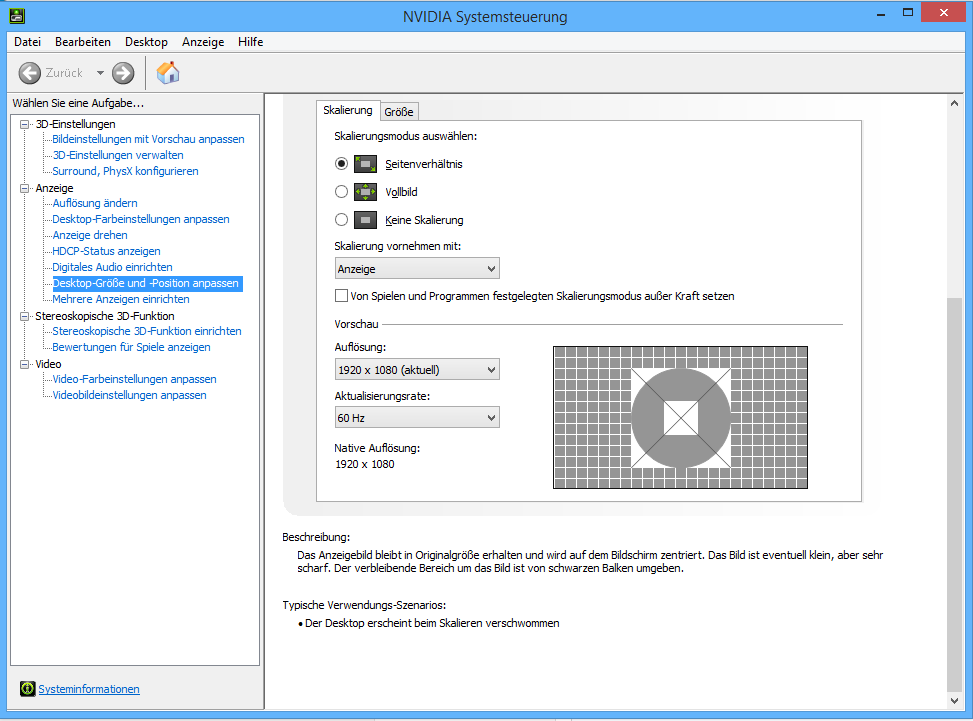
Task: Click the Vollbild scaling mode icon
Action: [x=365, y=192]
